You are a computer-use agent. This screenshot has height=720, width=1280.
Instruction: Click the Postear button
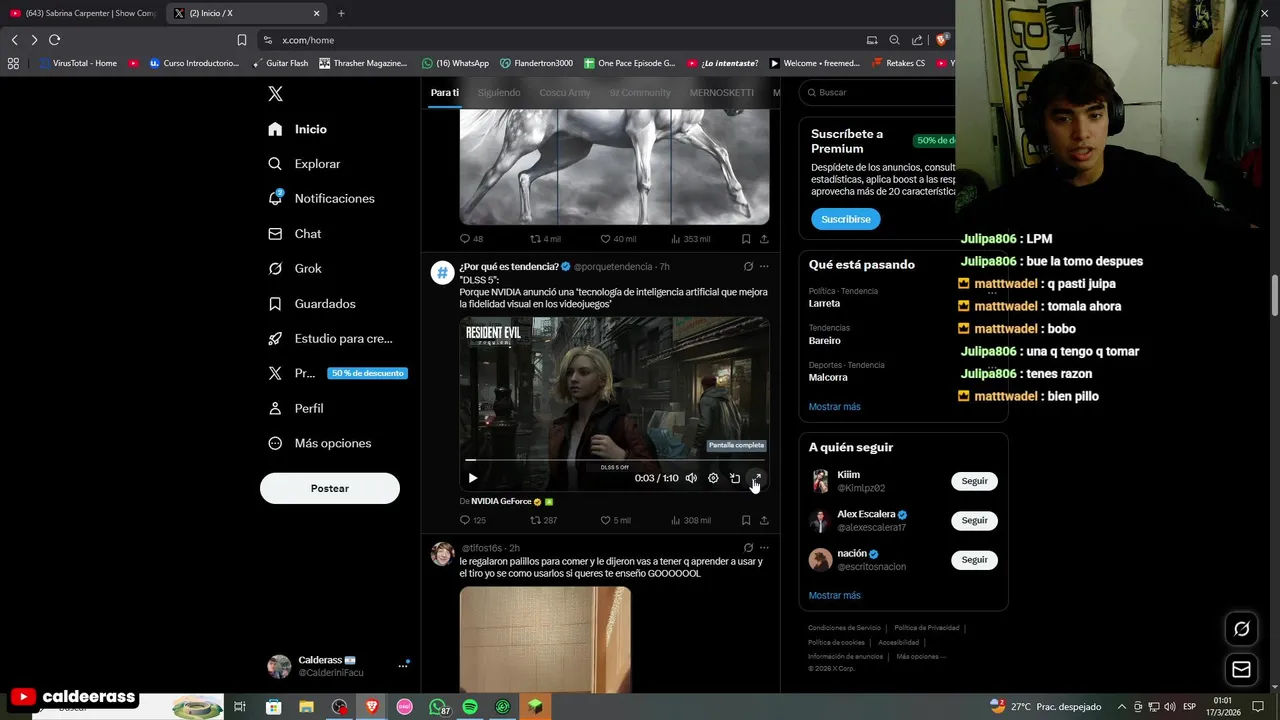tap(330, 489)
